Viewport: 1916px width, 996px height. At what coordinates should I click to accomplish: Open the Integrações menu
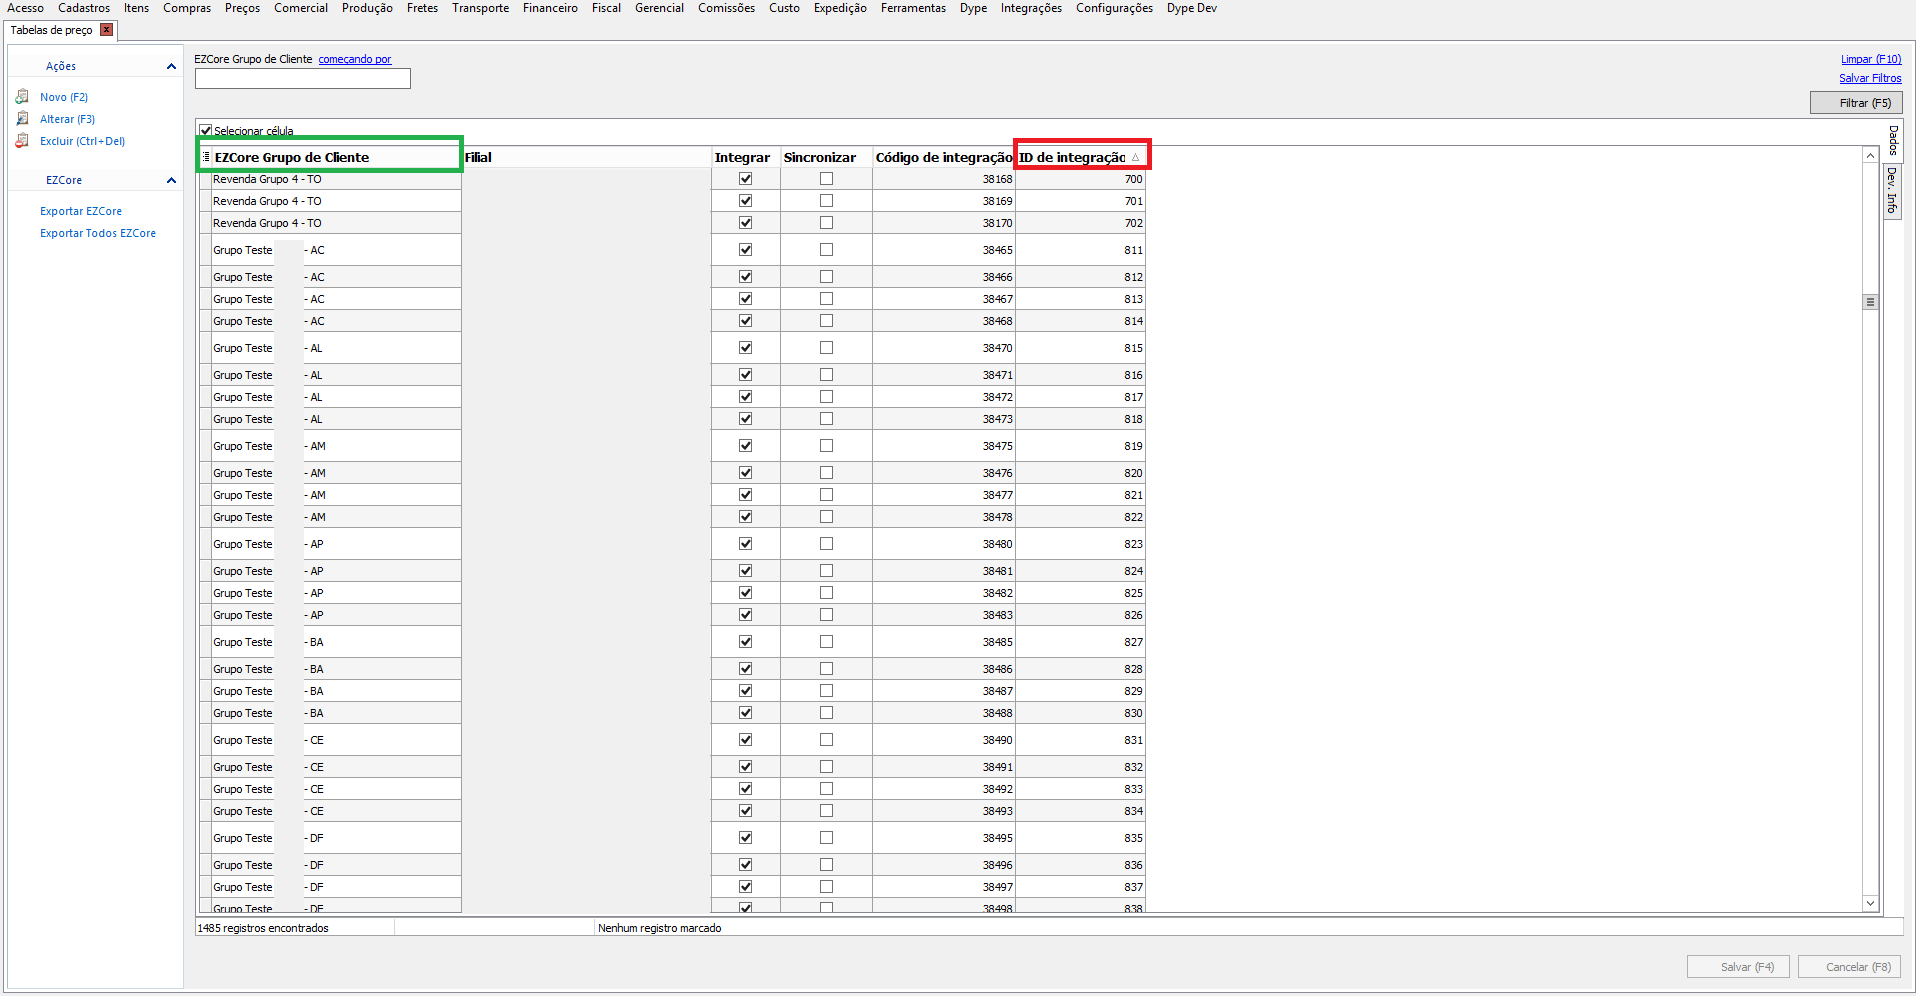click(1031, 8)
